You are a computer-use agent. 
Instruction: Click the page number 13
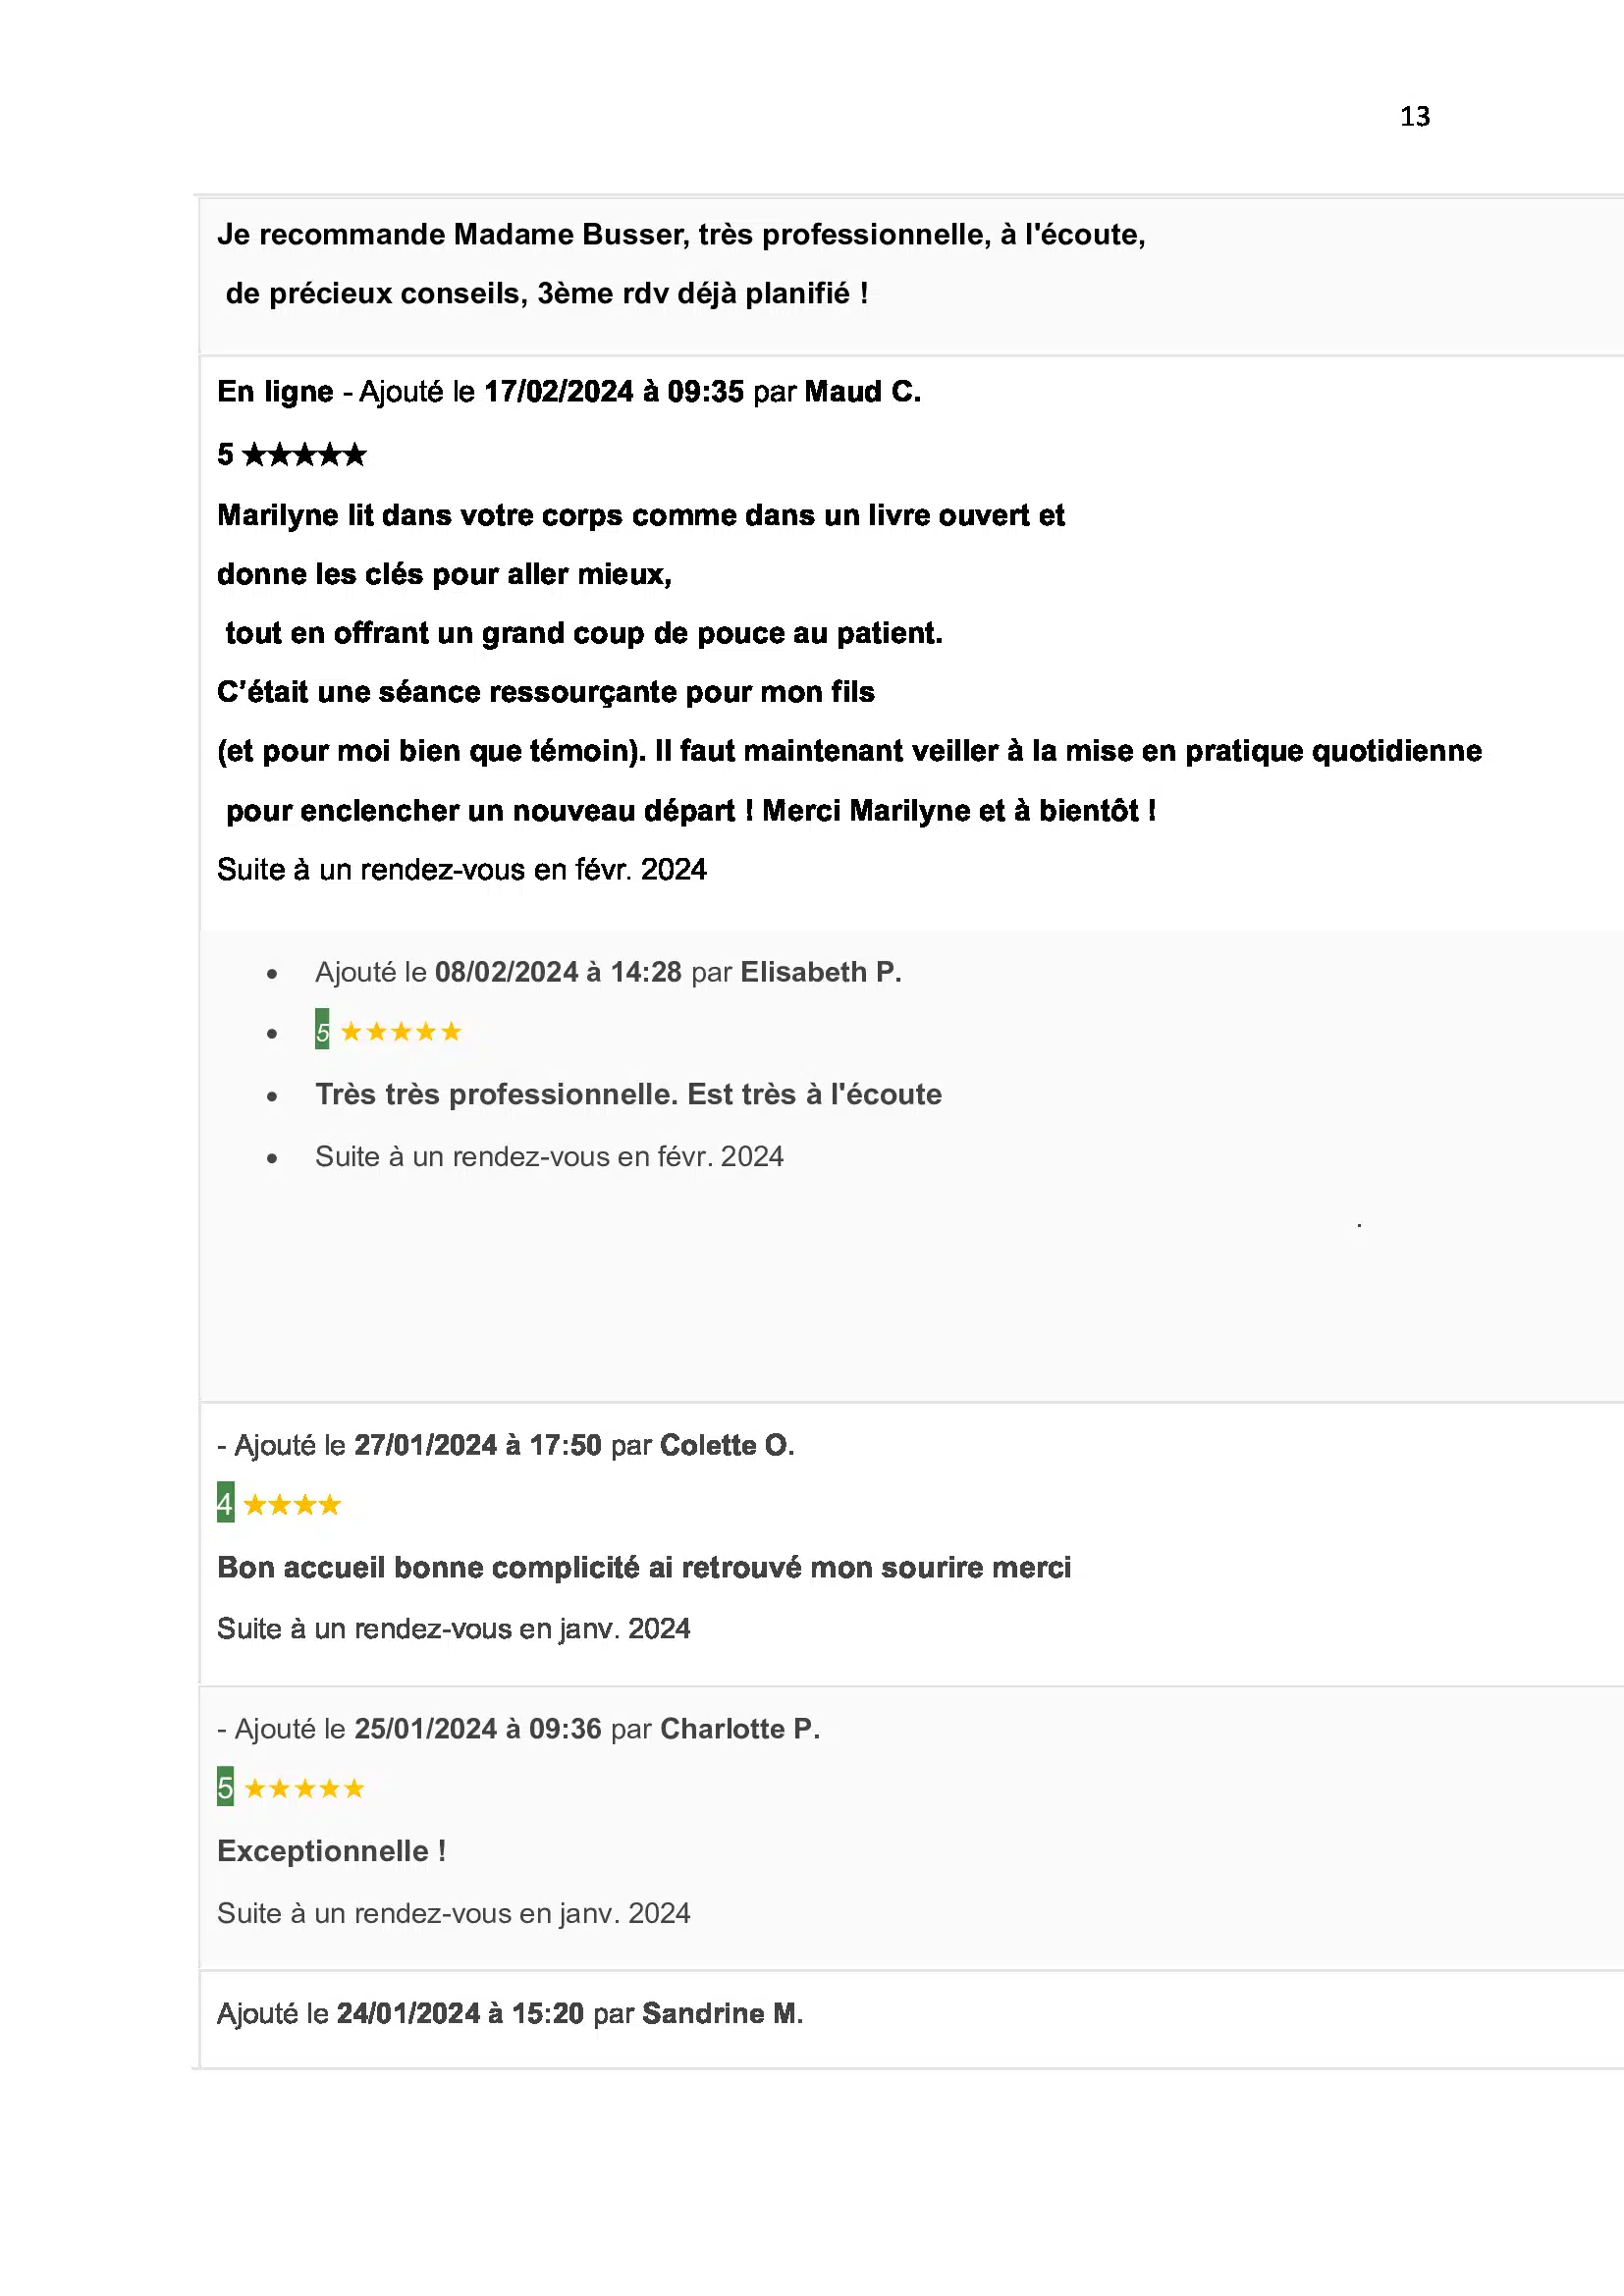1414,117
